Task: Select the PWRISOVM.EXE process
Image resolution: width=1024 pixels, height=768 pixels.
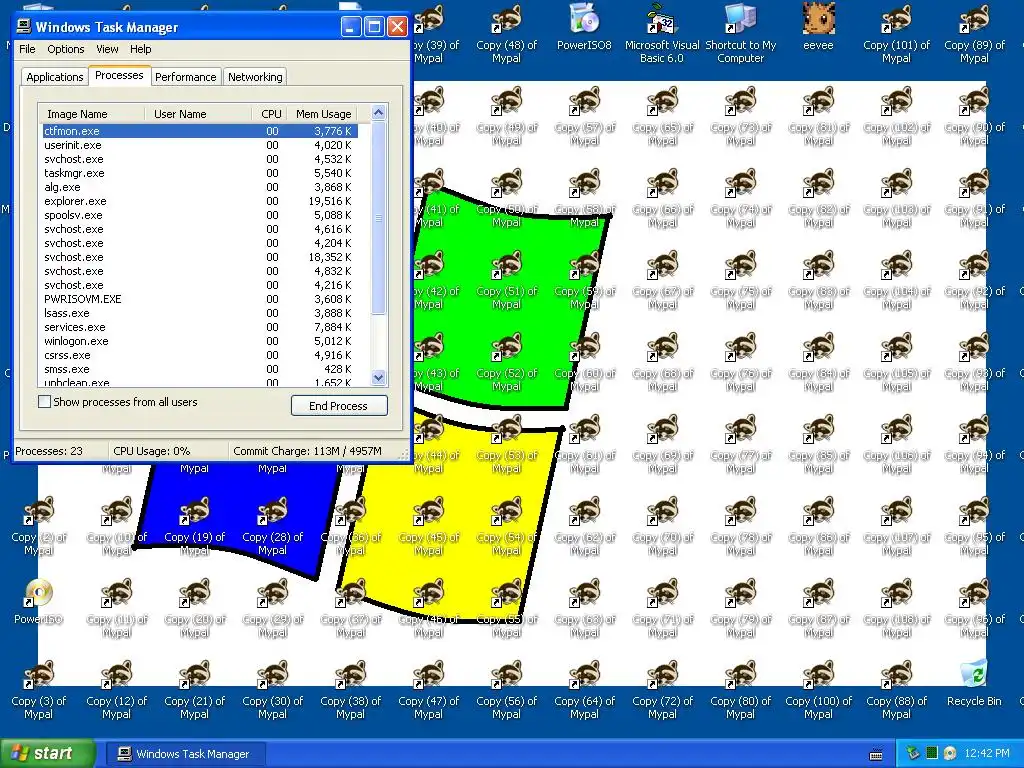Action: point(200,299)
